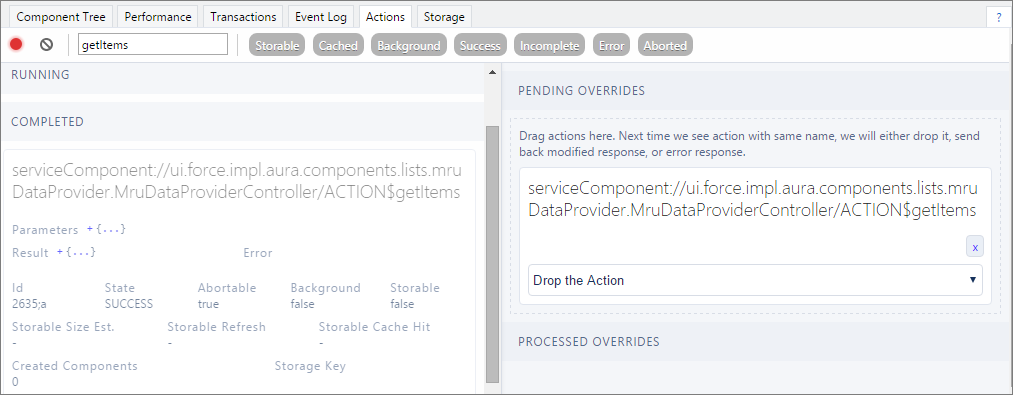Switch to the Component Tree tab
This screenshot has height=395, width=1013.
pos(61,17)
